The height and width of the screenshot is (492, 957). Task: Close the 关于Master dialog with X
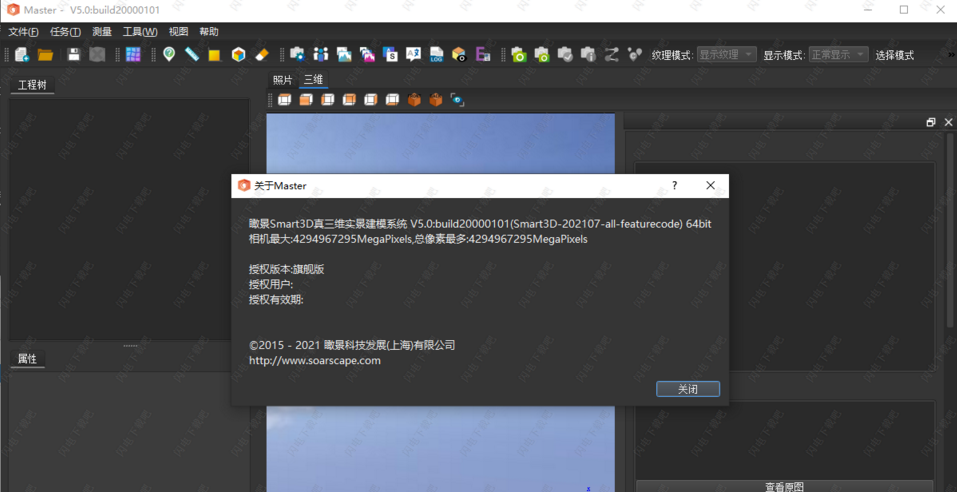pyautogui.click(x=710, y=186)
